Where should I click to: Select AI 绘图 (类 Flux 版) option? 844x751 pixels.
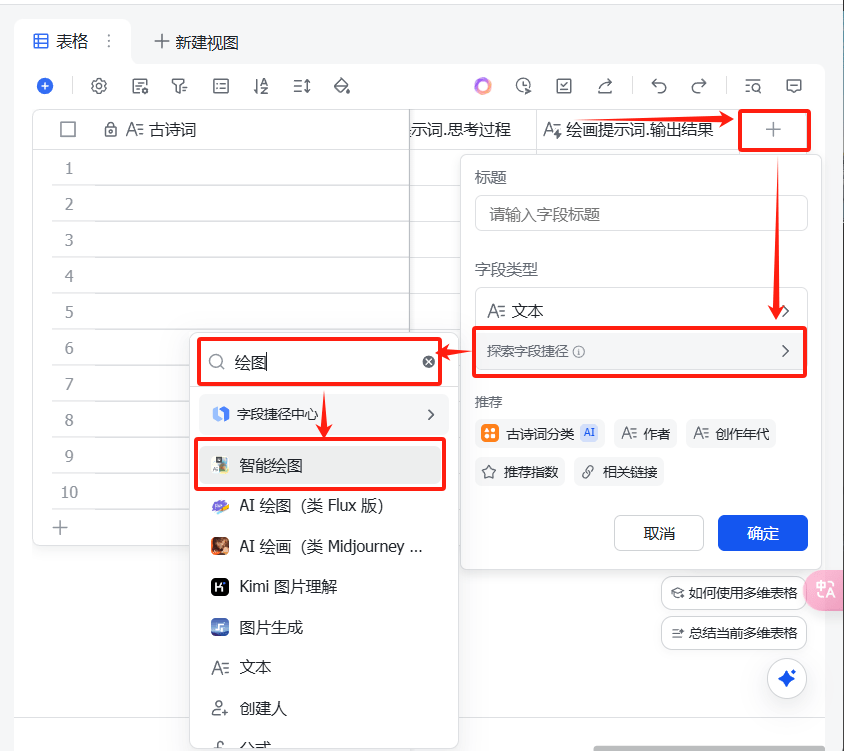(x=323, y=506)
